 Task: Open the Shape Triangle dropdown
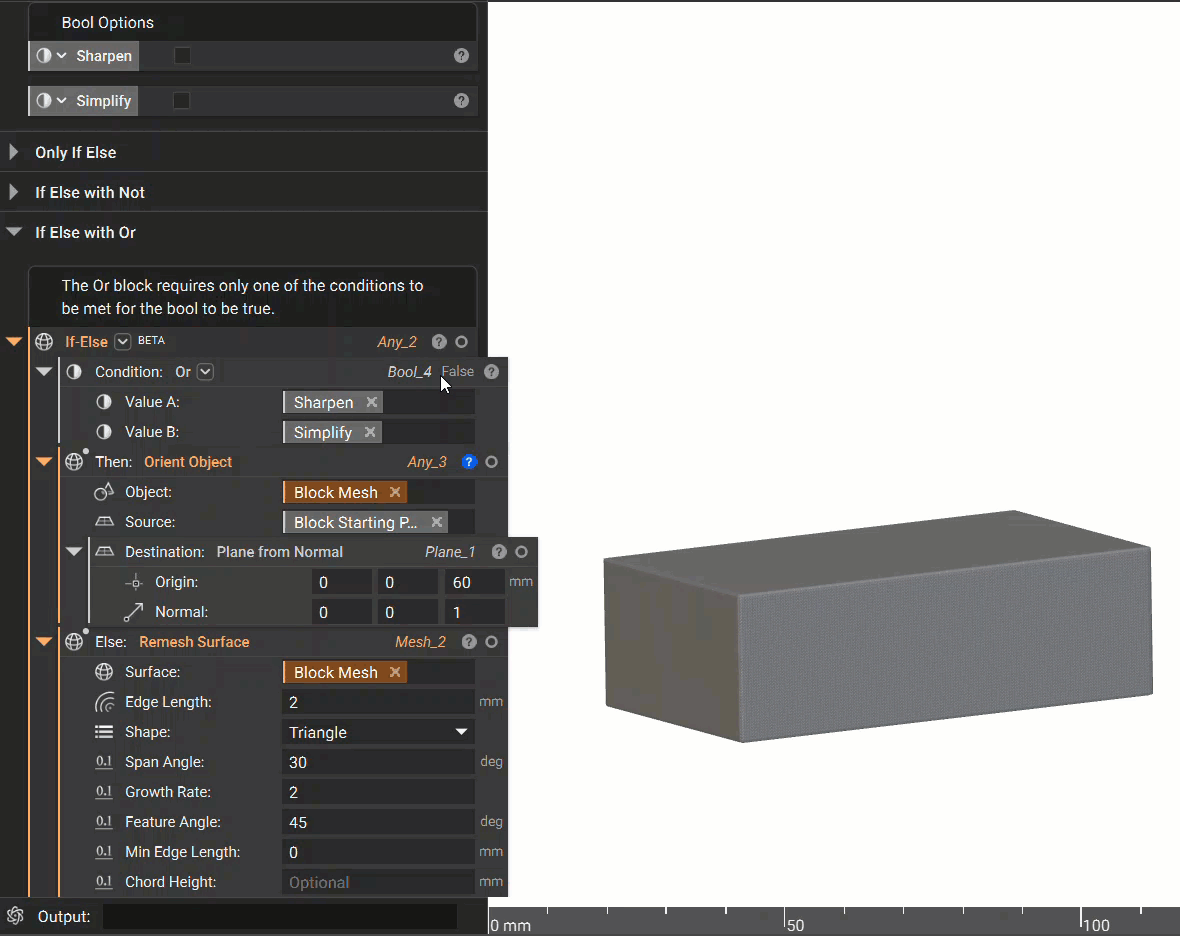(378, 732)
